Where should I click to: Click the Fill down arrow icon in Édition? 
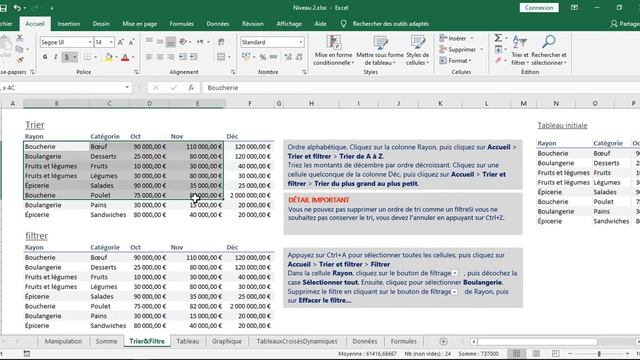pos(498,49)
